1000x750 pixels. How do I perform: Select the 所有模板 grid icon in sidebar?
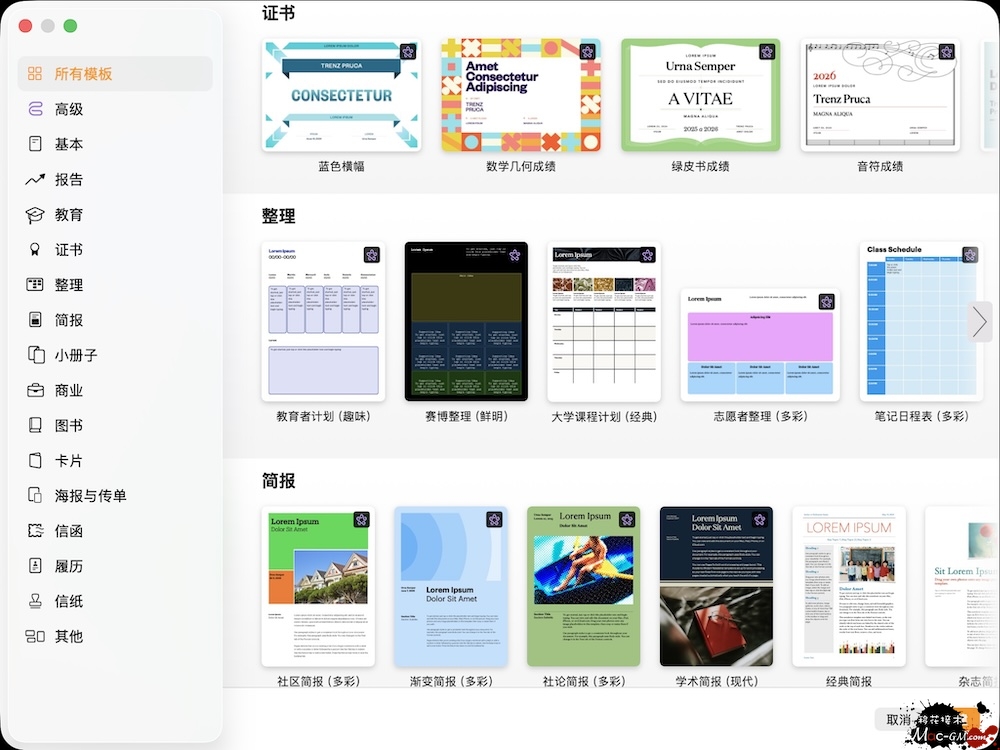click(x=35, y=74)
